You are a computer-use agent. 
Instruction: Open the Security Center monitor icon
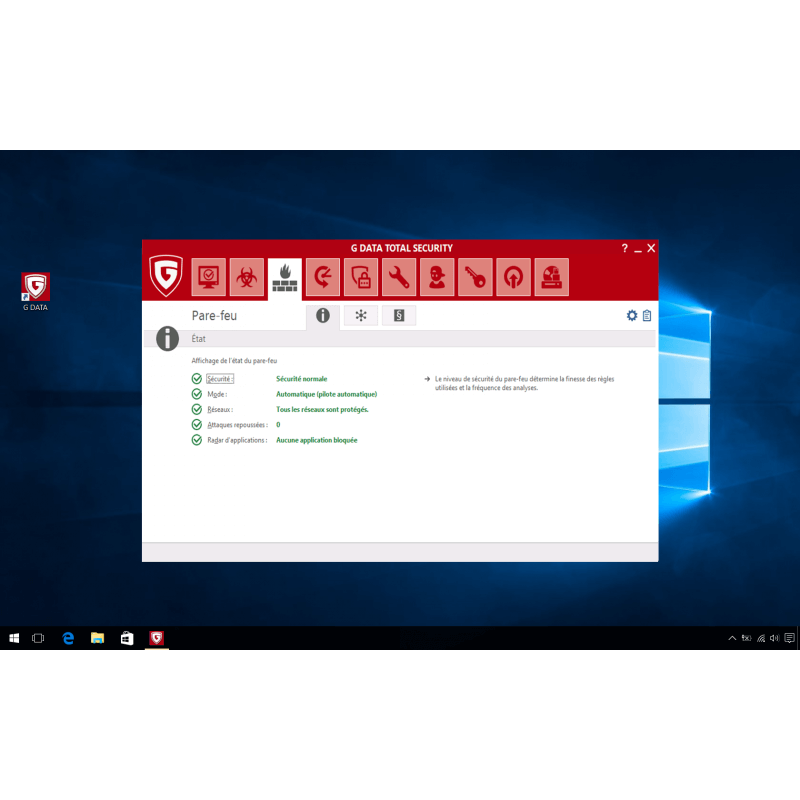tap(208, 277)
